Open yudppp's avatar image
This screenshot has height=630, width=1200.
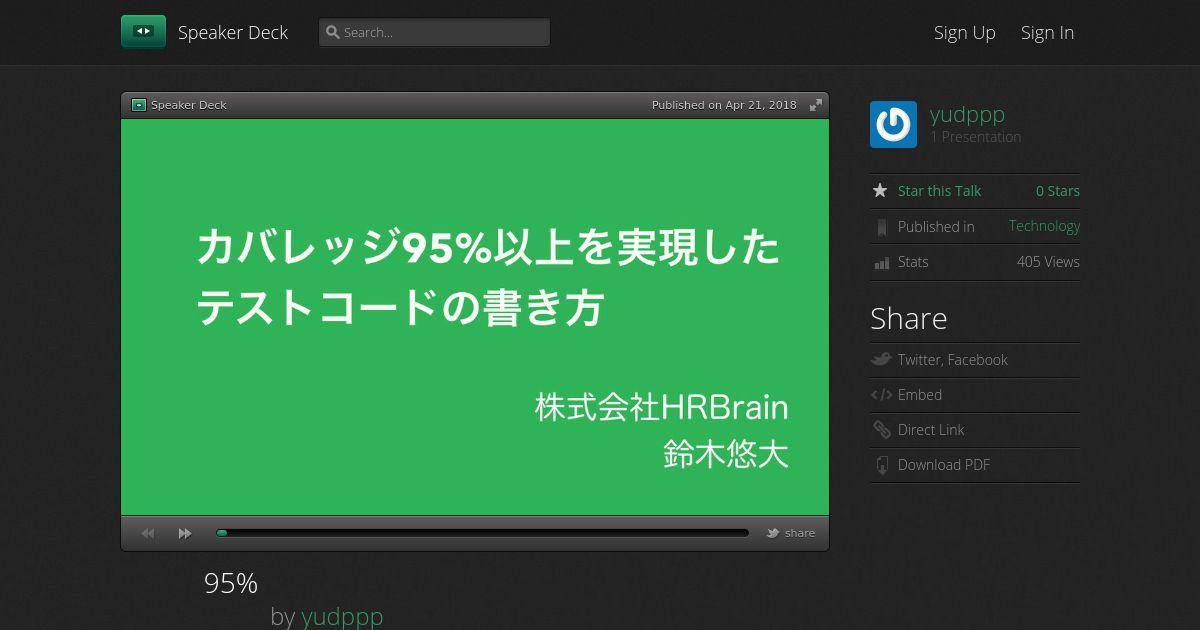coord(893,125)
